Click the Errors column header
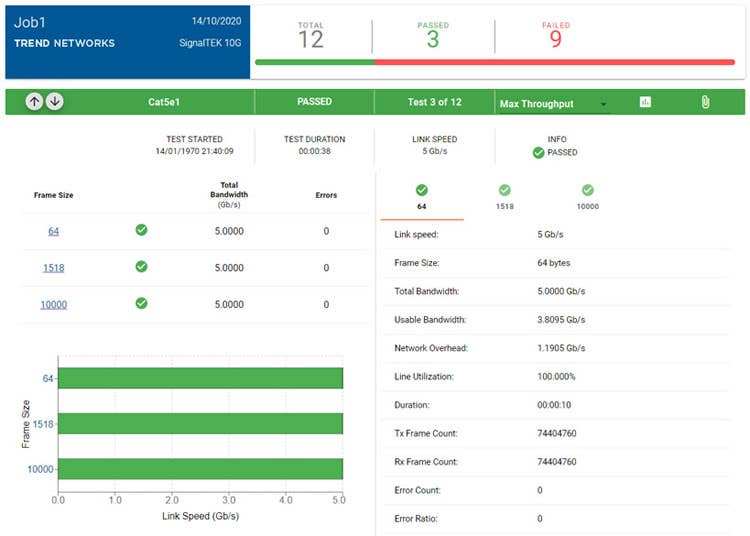 pos(326,195)
